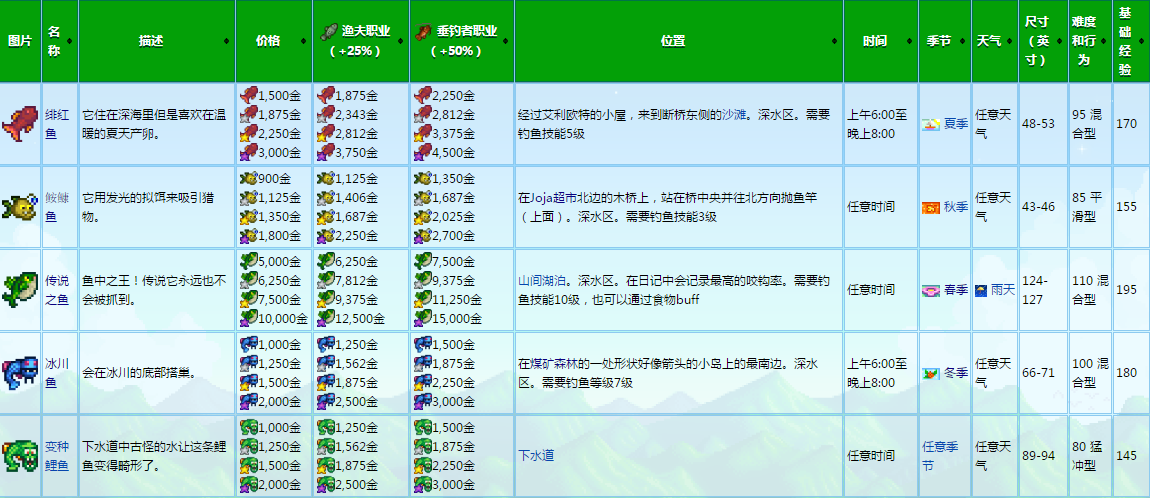
Task: Click the rain icon beside 雨天
Action: point(981,290)
